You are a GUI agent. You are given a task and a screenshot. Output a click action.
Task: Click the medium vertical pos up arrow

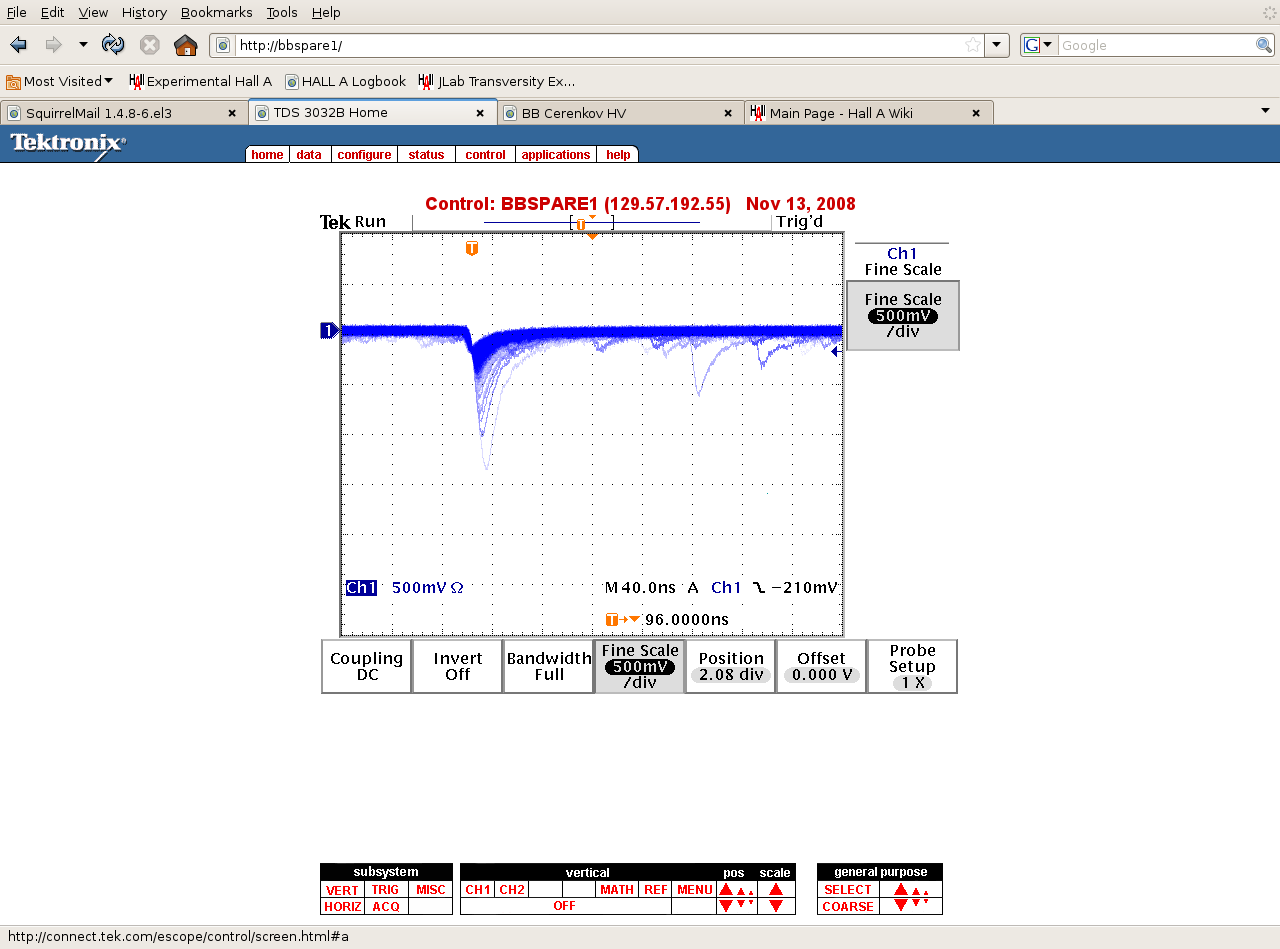(741, 891)
